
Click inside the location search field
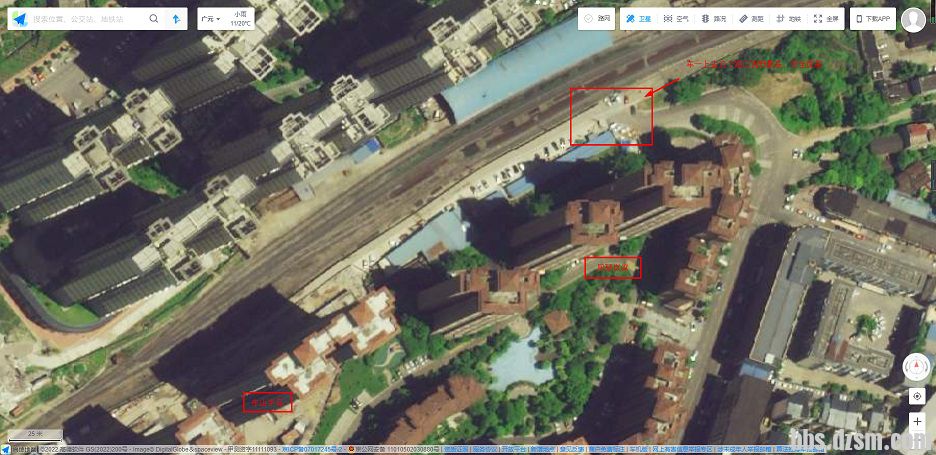tap(85, 19)
